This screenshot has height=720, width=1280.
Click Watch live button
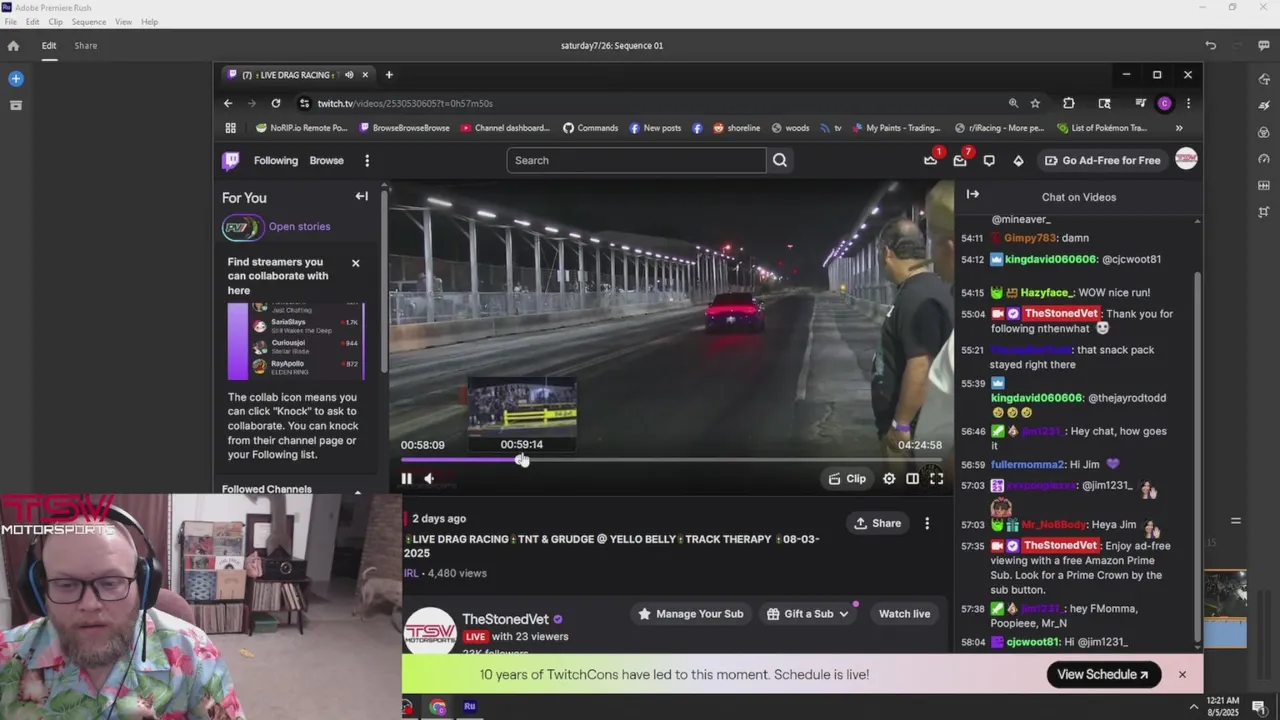pos(904,614)
